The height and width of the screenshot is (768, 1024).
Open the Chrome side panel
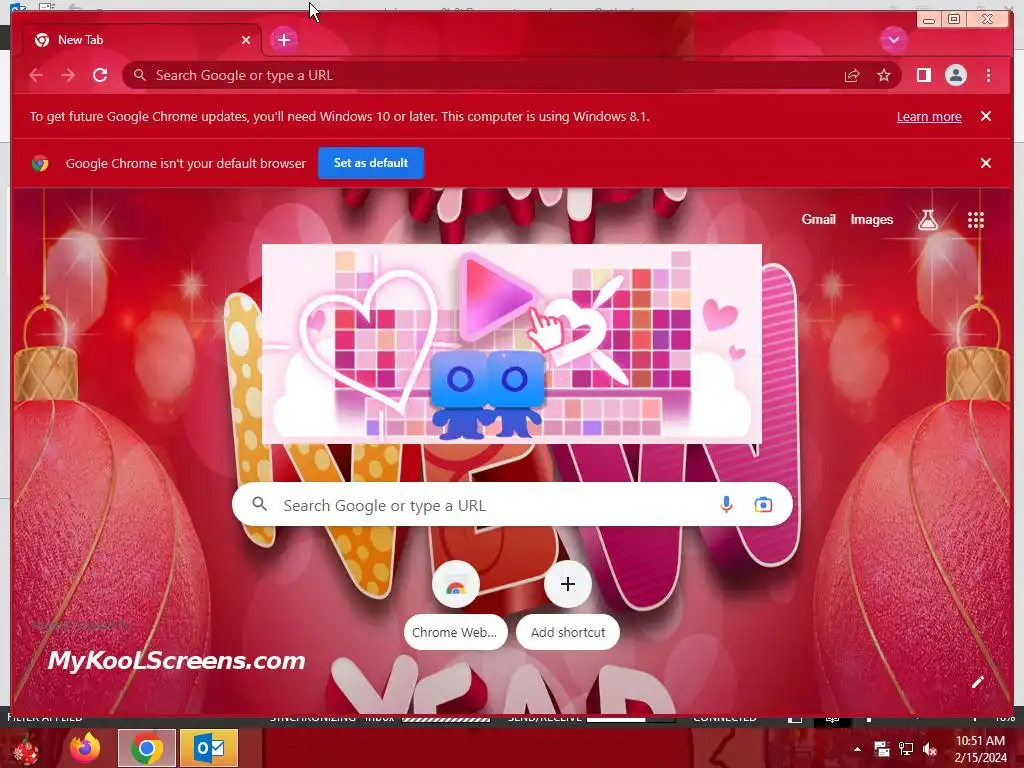click(923, 75)
